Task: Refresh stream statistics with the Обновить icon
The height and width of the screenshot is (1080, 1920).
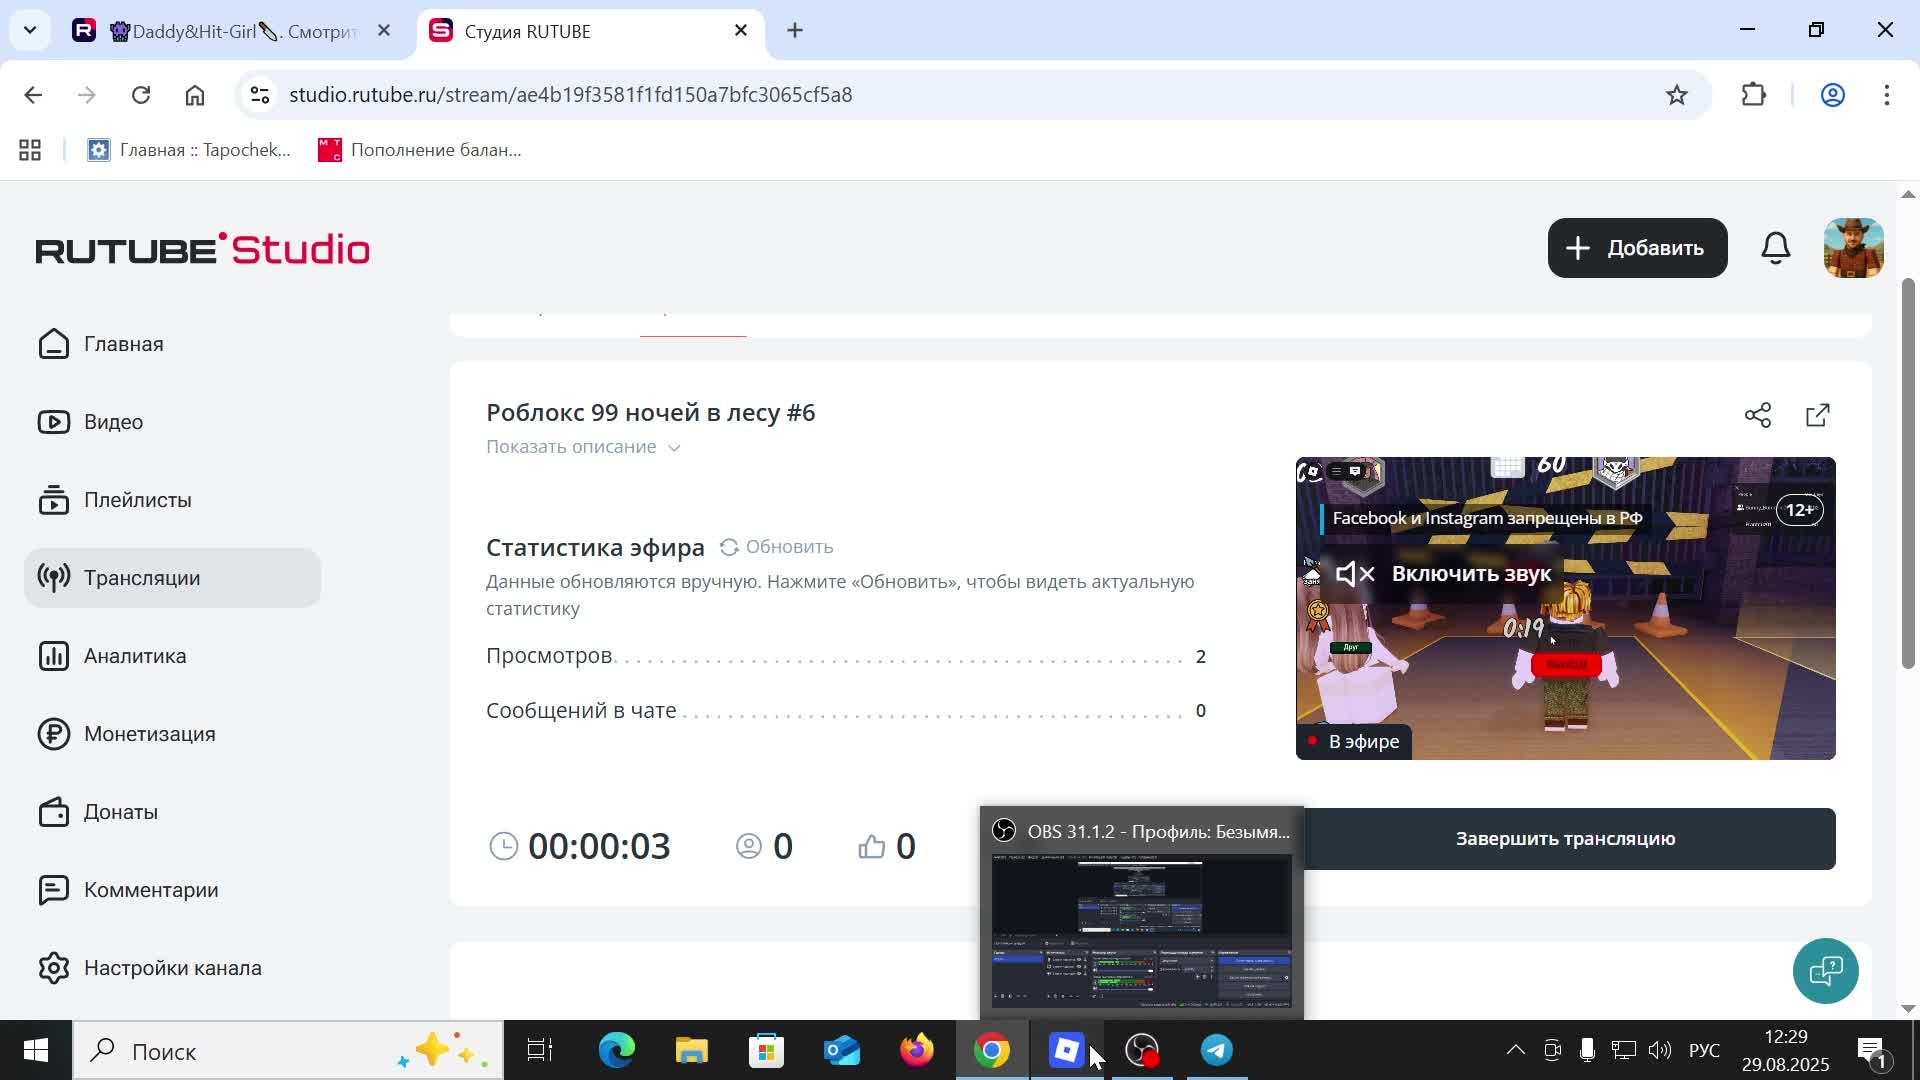Action: pyautogui.click(x=729, y=546)
